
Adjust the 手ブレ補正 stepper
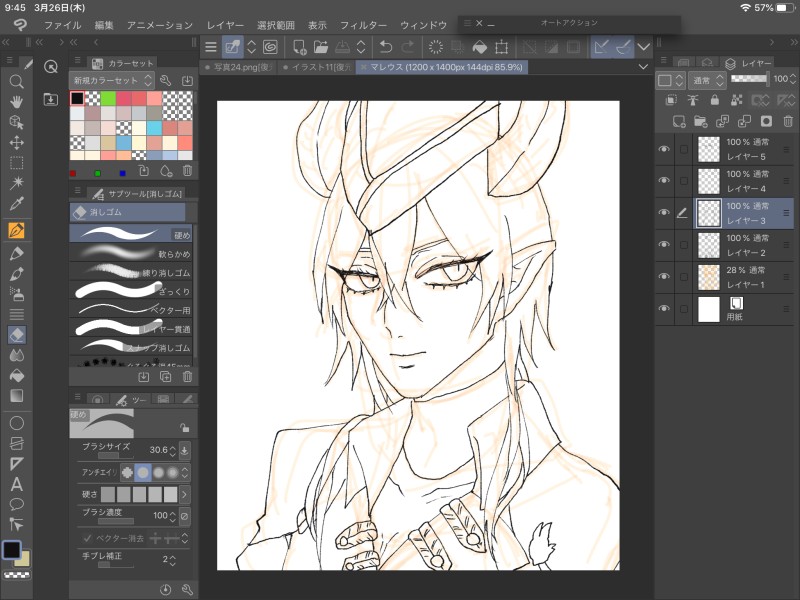(172, 560)
